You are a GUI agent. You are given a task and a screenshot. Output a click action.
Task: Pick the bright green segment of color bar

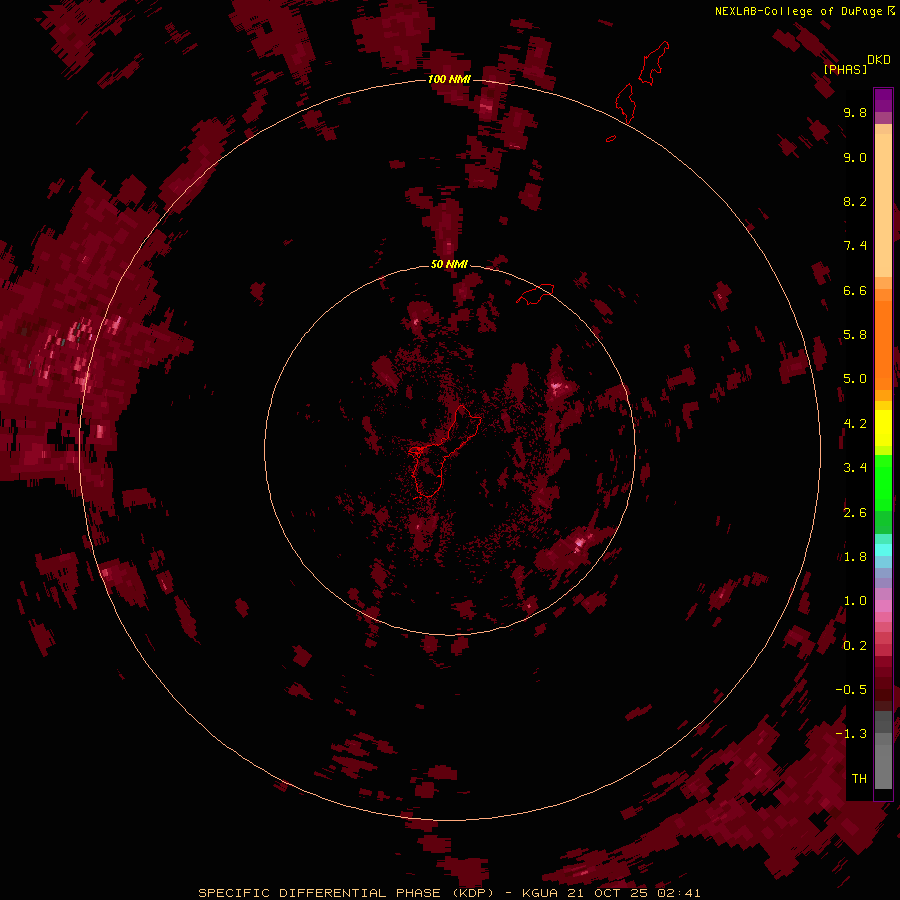coord(883,482)
